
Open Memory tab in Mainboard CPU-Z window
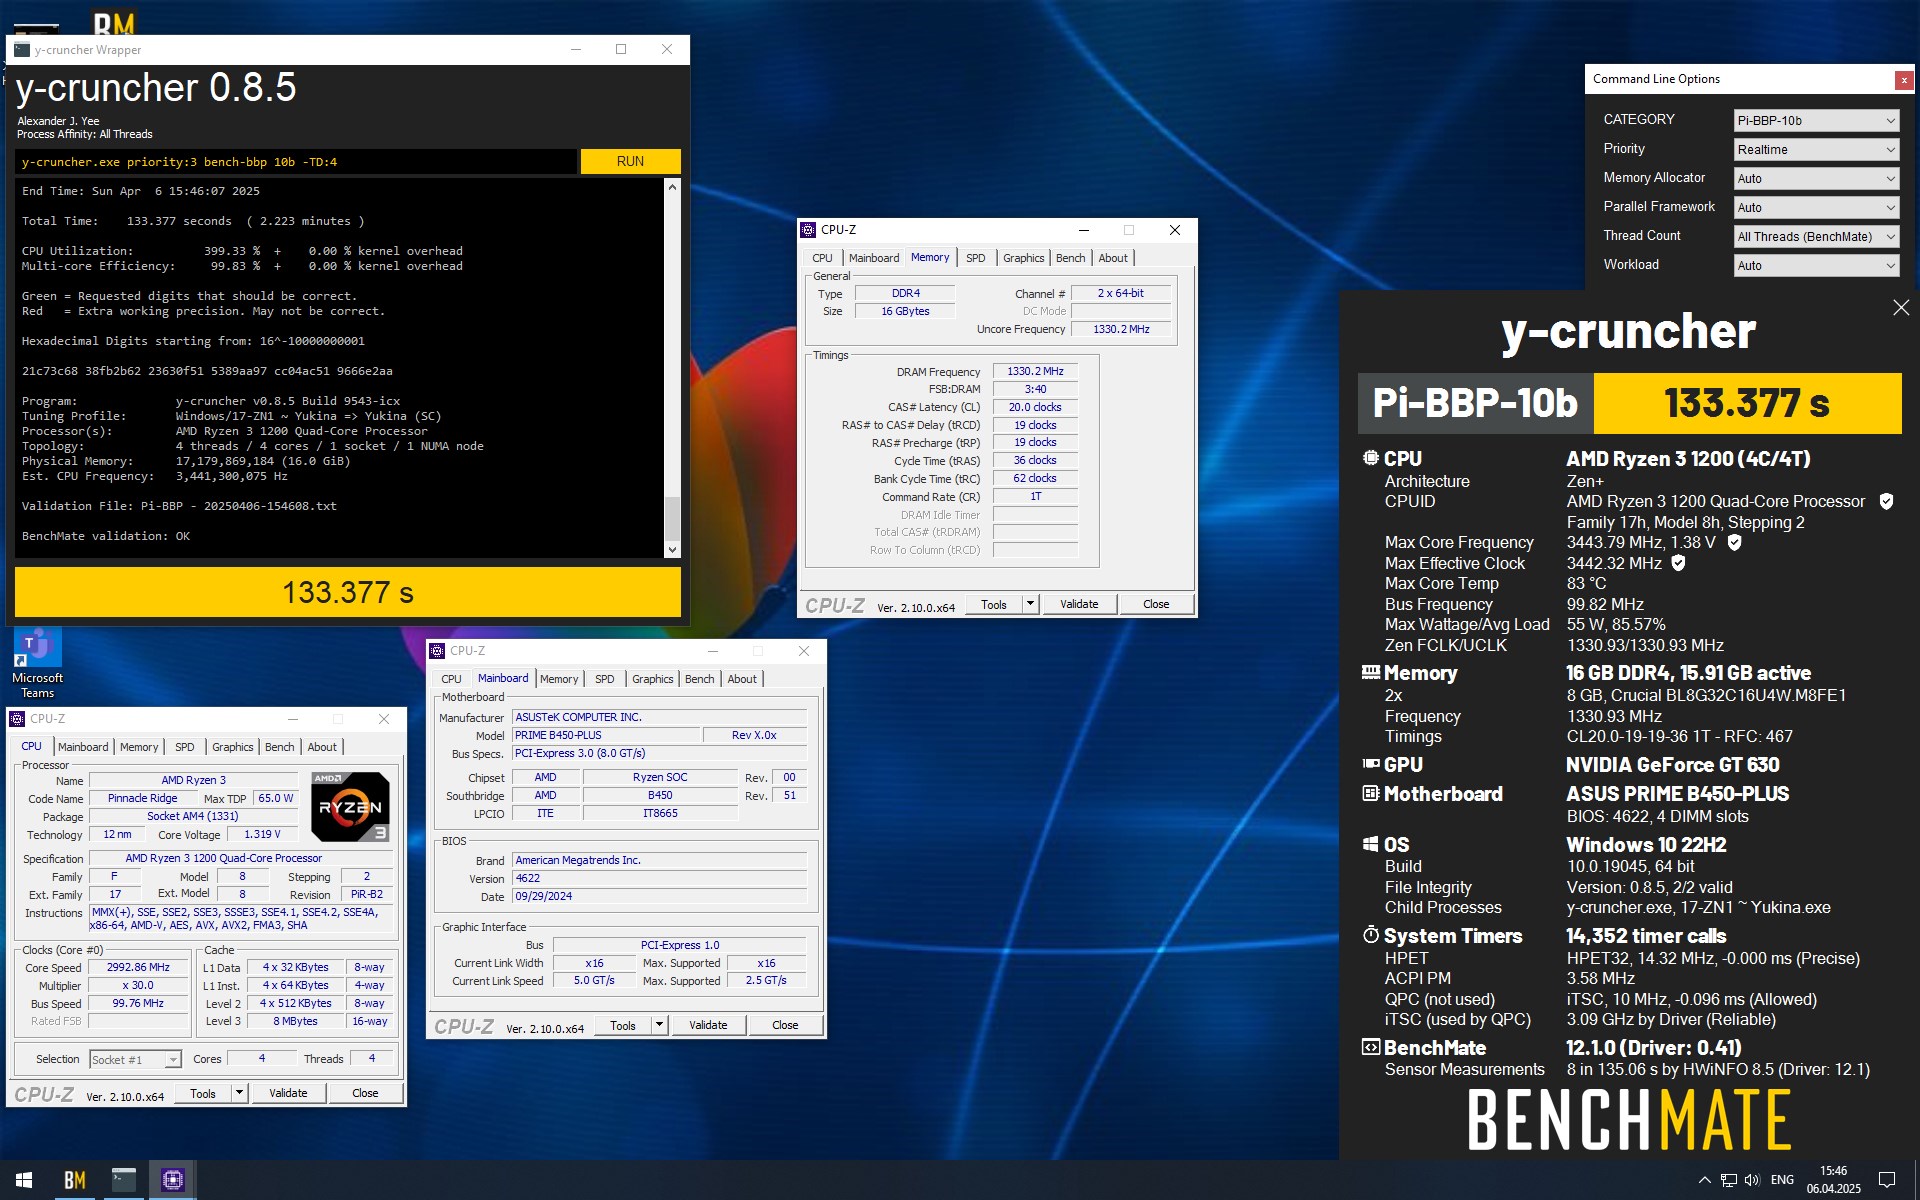pyautogui.click(x=559, y=679)
